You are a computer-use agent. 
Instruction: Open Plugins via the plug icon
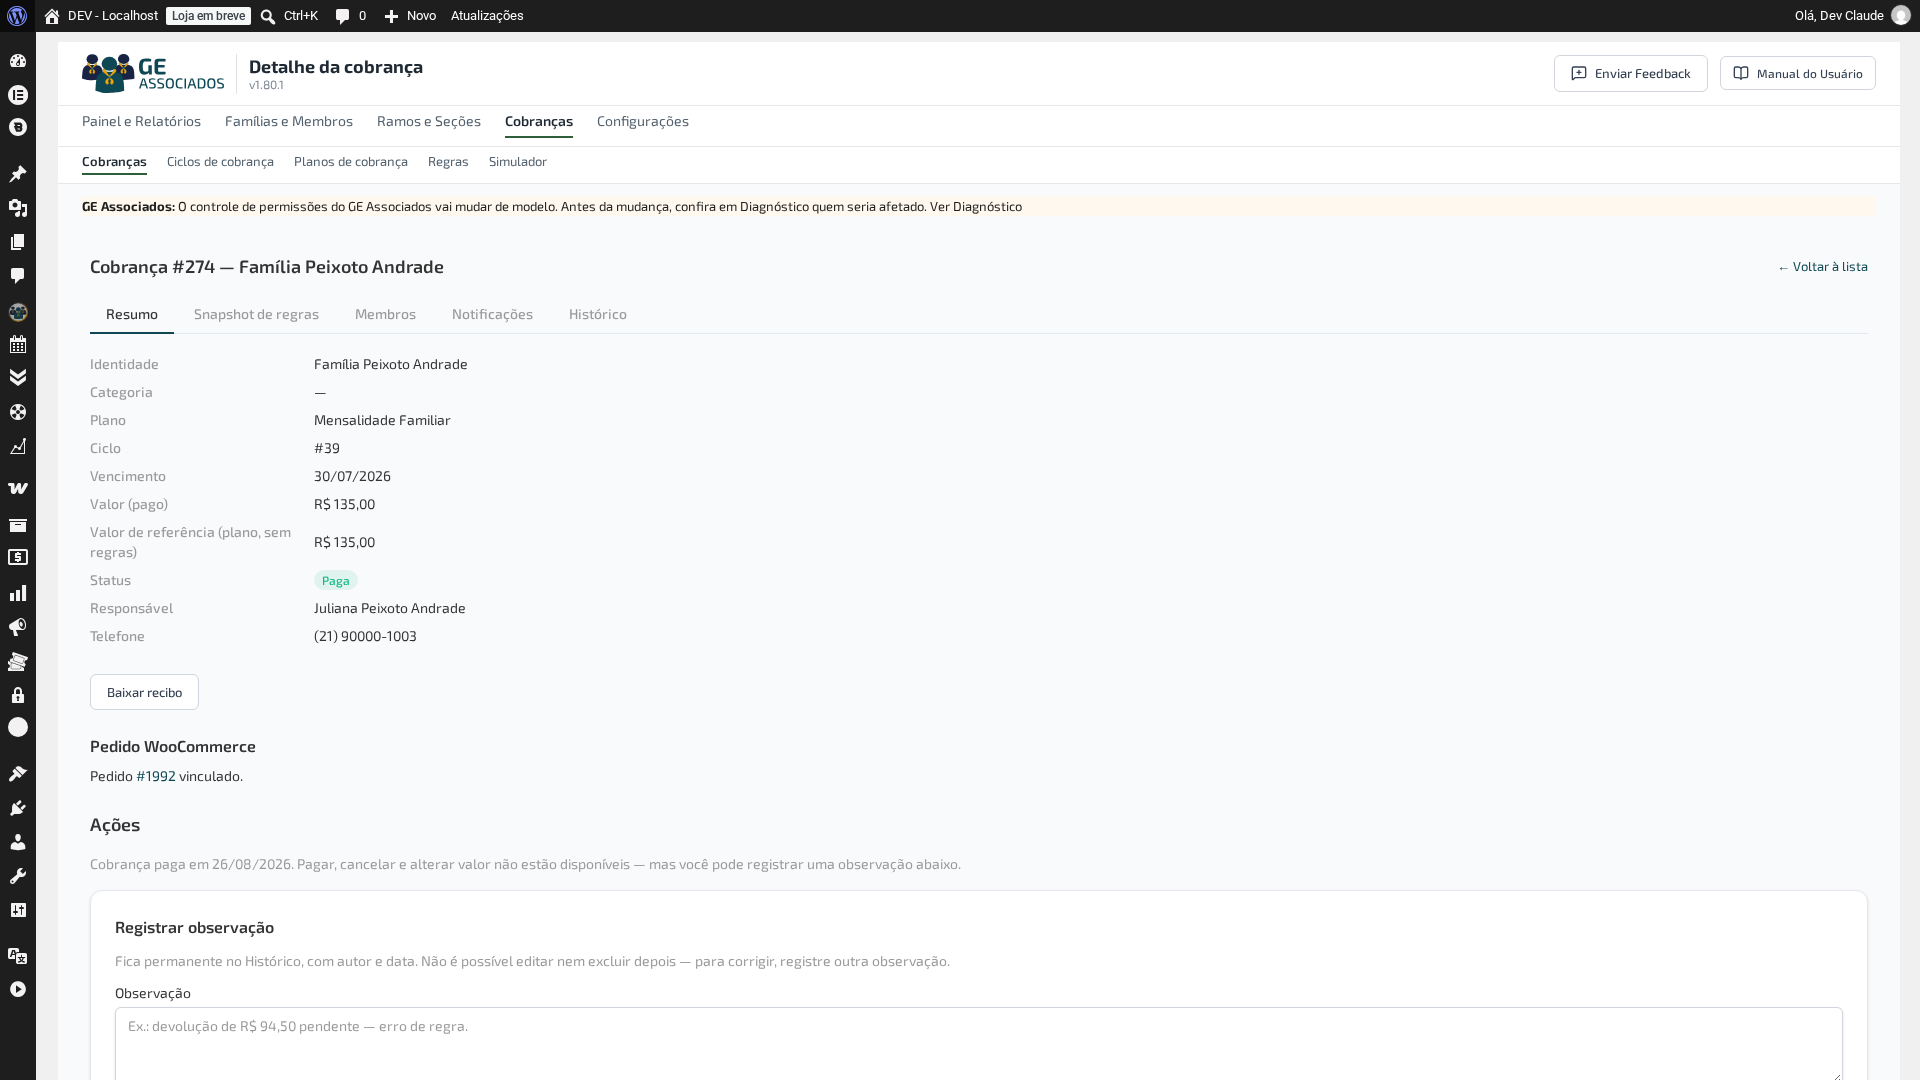[18, 808]
